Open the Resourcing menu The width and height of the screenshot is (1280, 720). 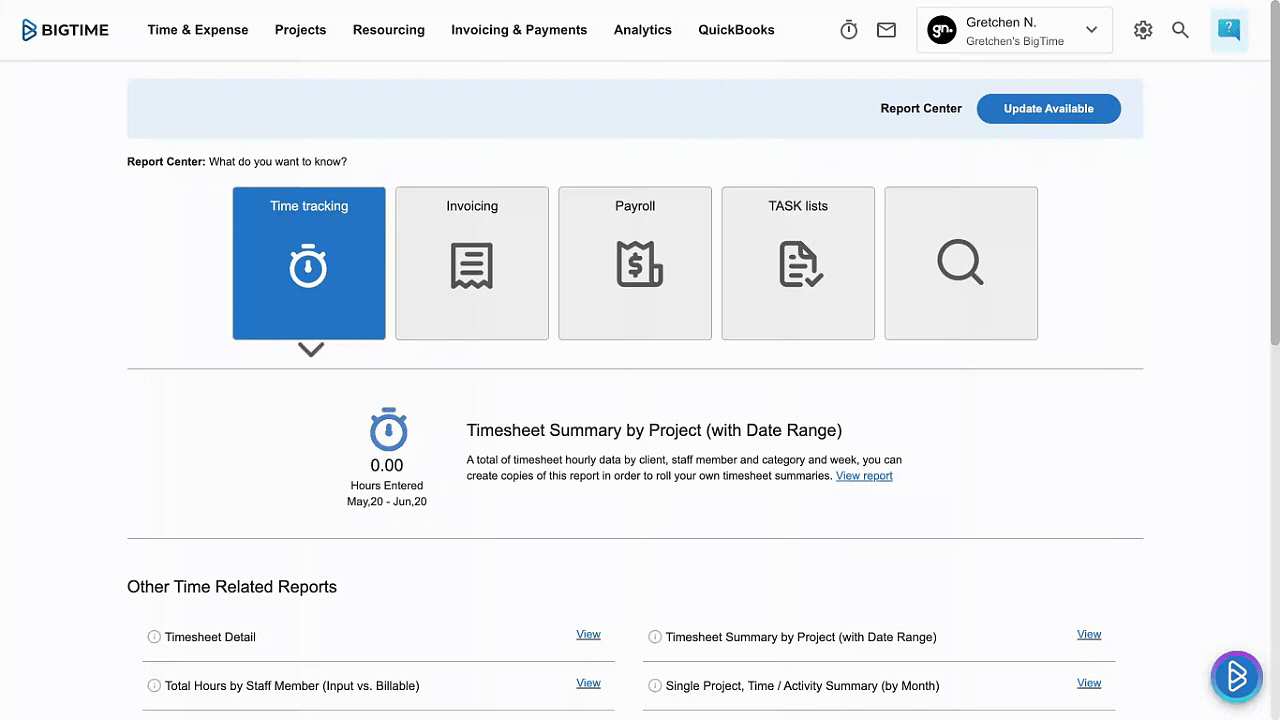click(389, 30)
